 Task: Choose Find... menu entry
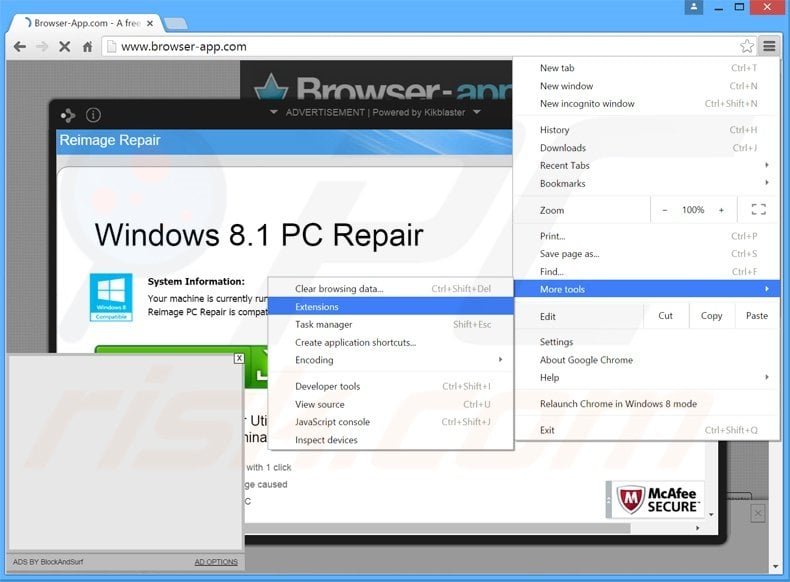click(646, 272)
